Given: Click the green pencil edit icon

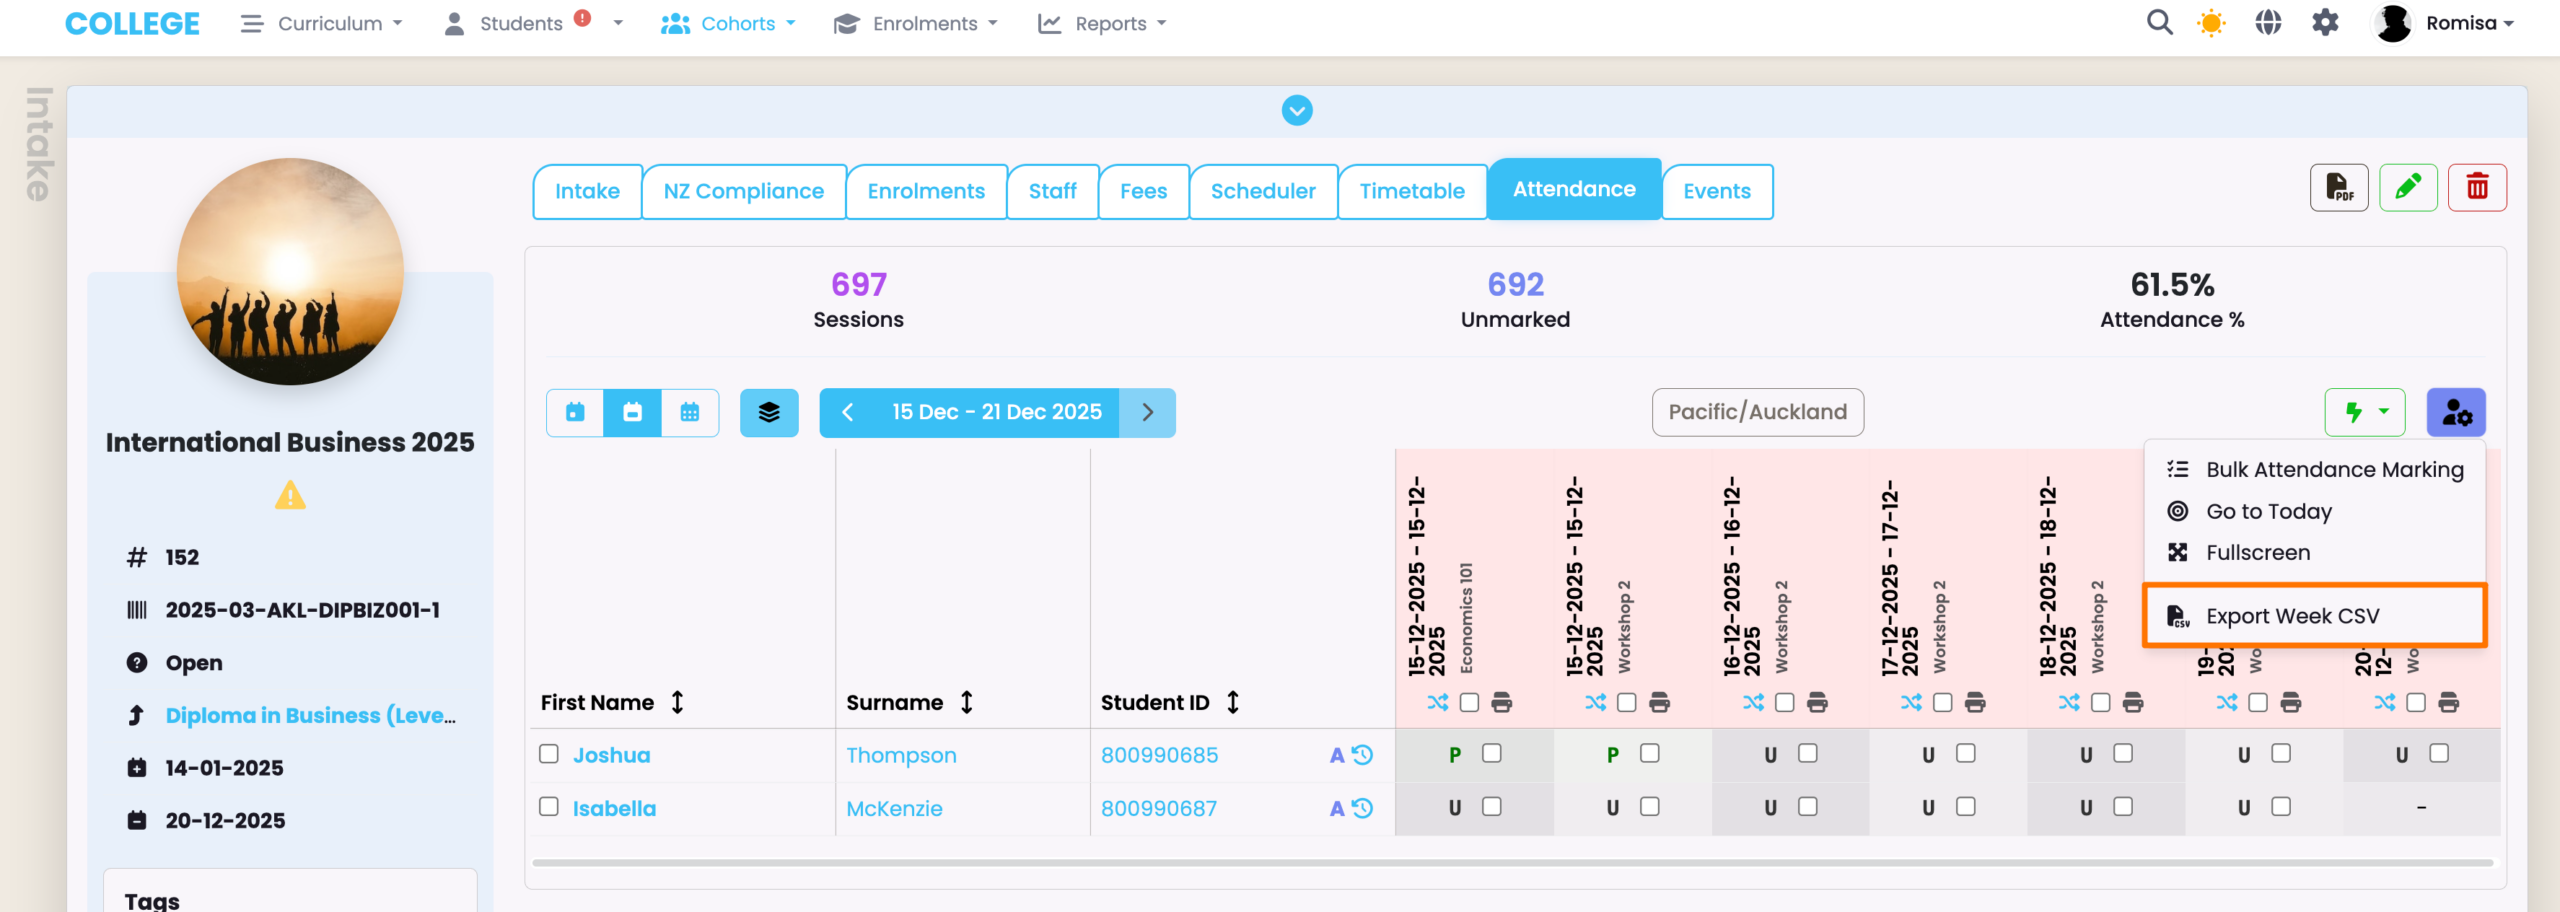Looking at the screenshot, I should tap(2407, 188).
